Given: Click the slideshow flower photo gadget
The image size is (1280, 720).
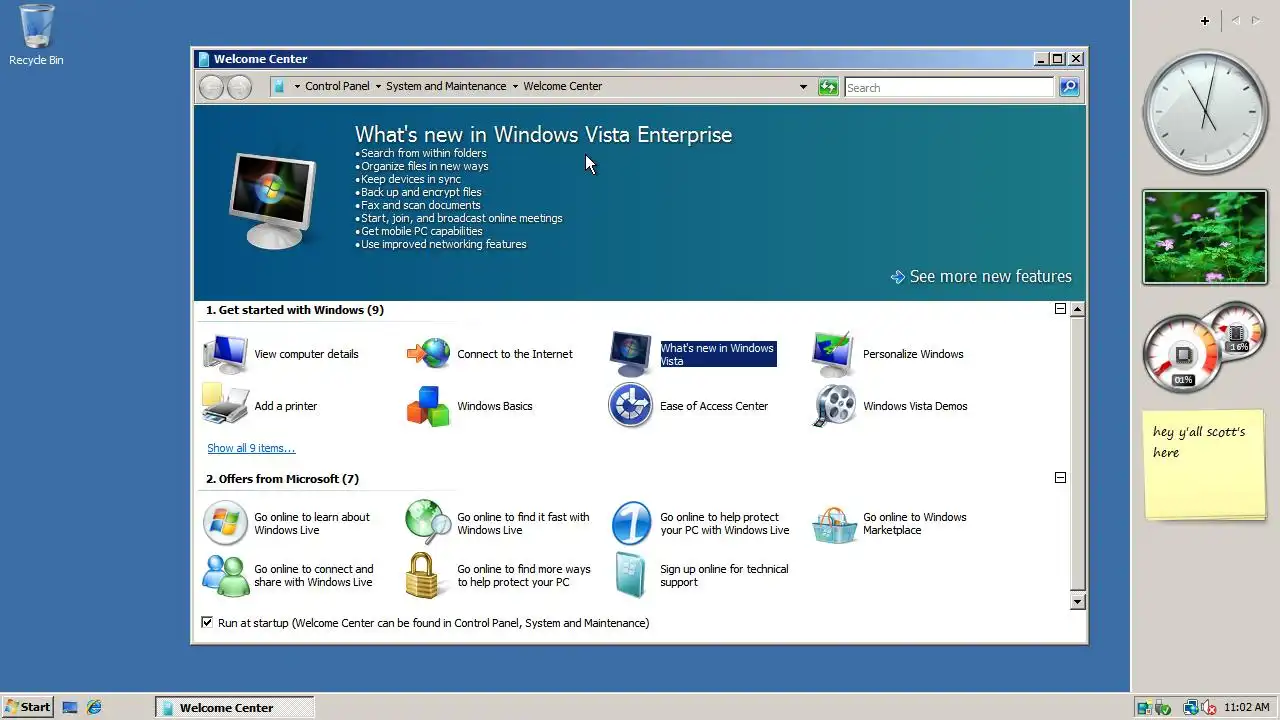Looking at the screenshot, I should [x=1205, y=237].
